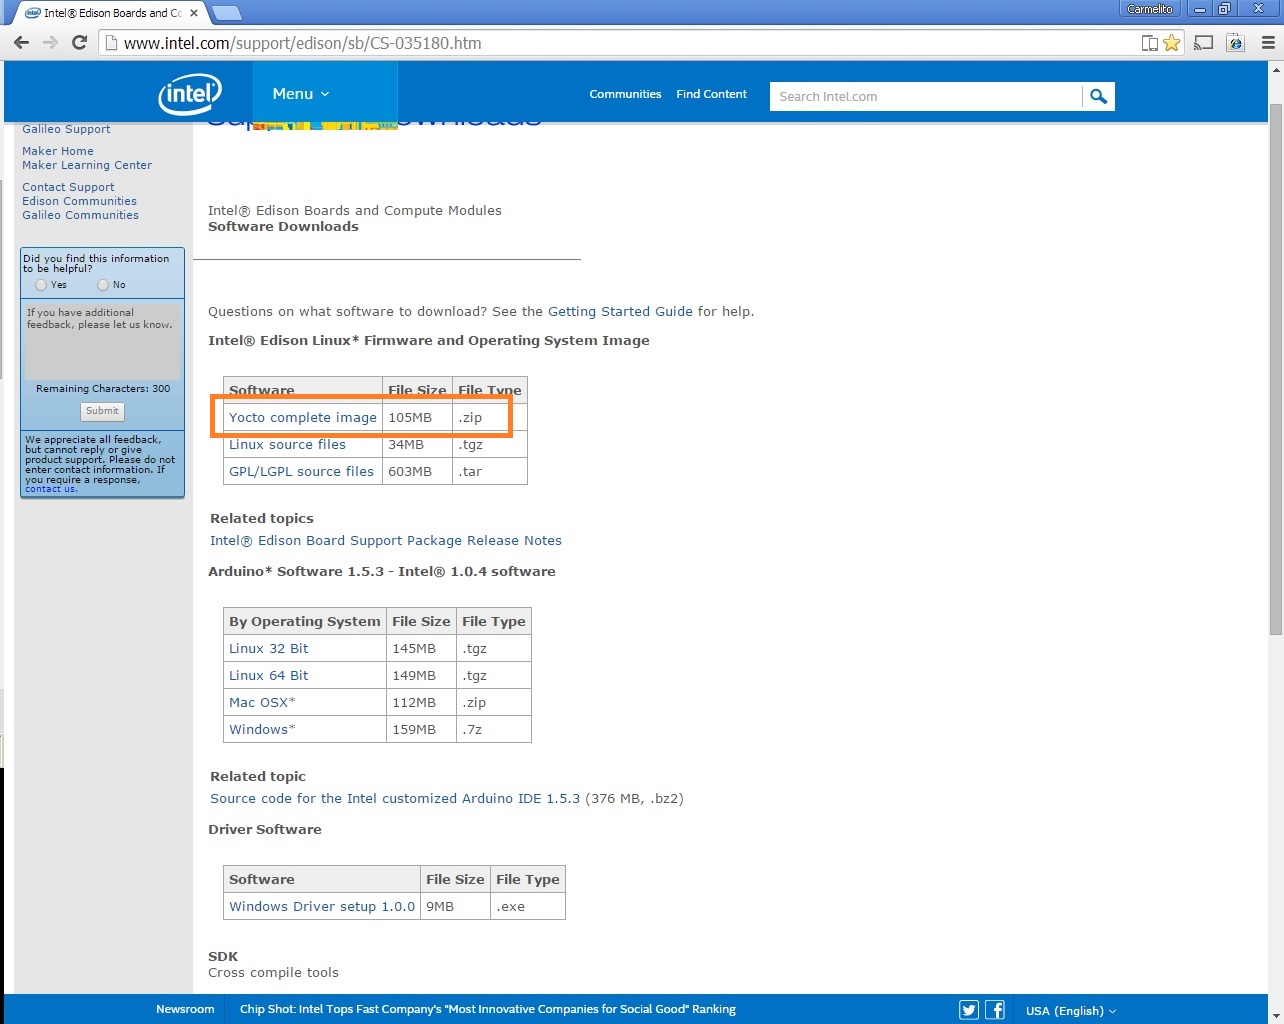
Task: Open the Galileo Support link
Action: click(x=66, y=129)
